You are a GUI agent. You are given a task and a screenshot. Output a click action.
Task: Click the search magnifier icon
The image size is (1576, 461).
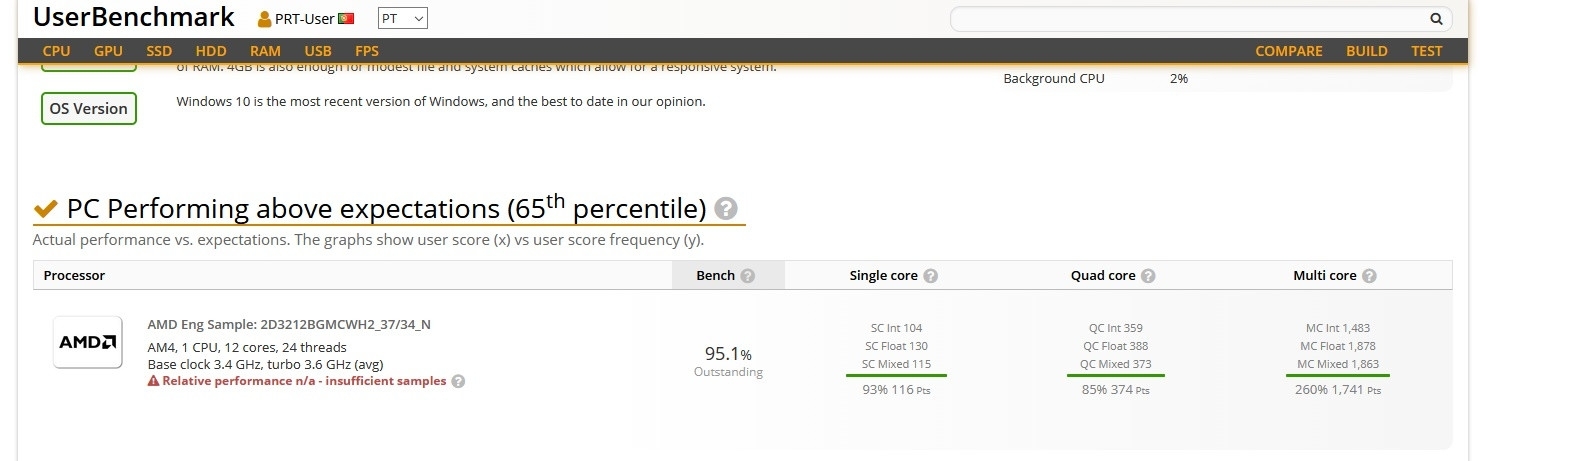(1436, 18)
